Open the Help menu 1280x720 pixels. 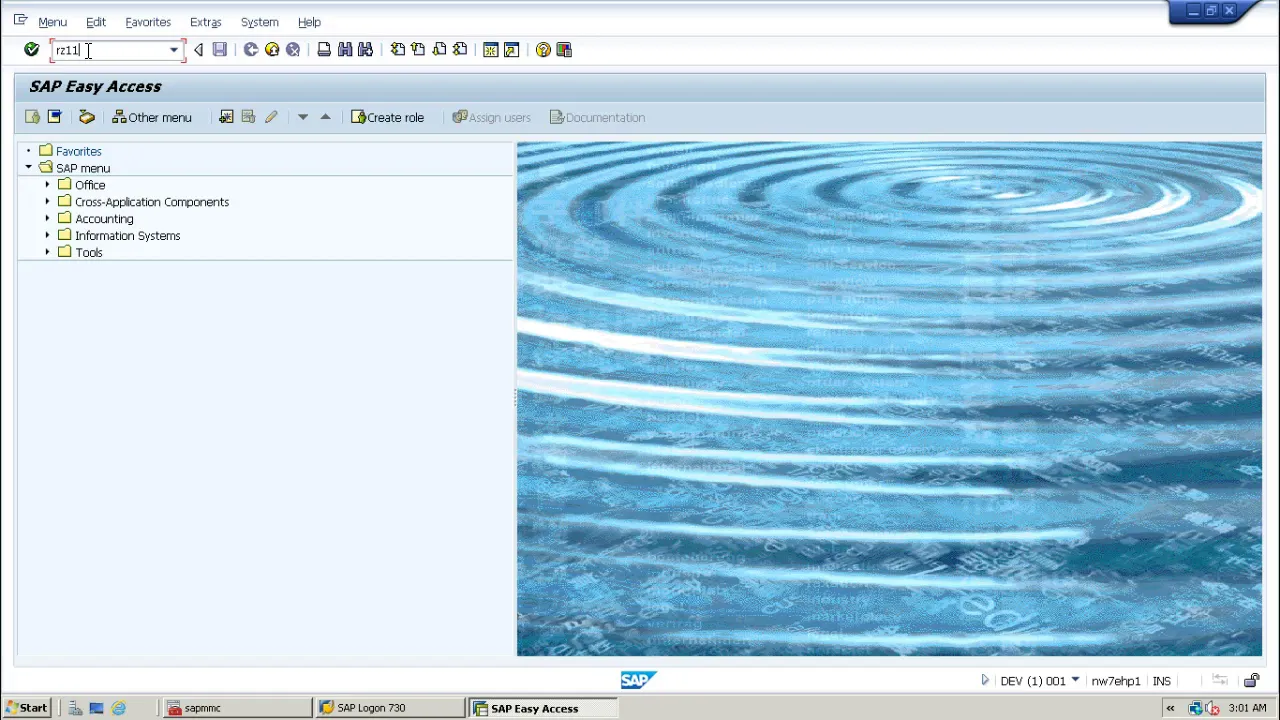click(x=309, y=21)
